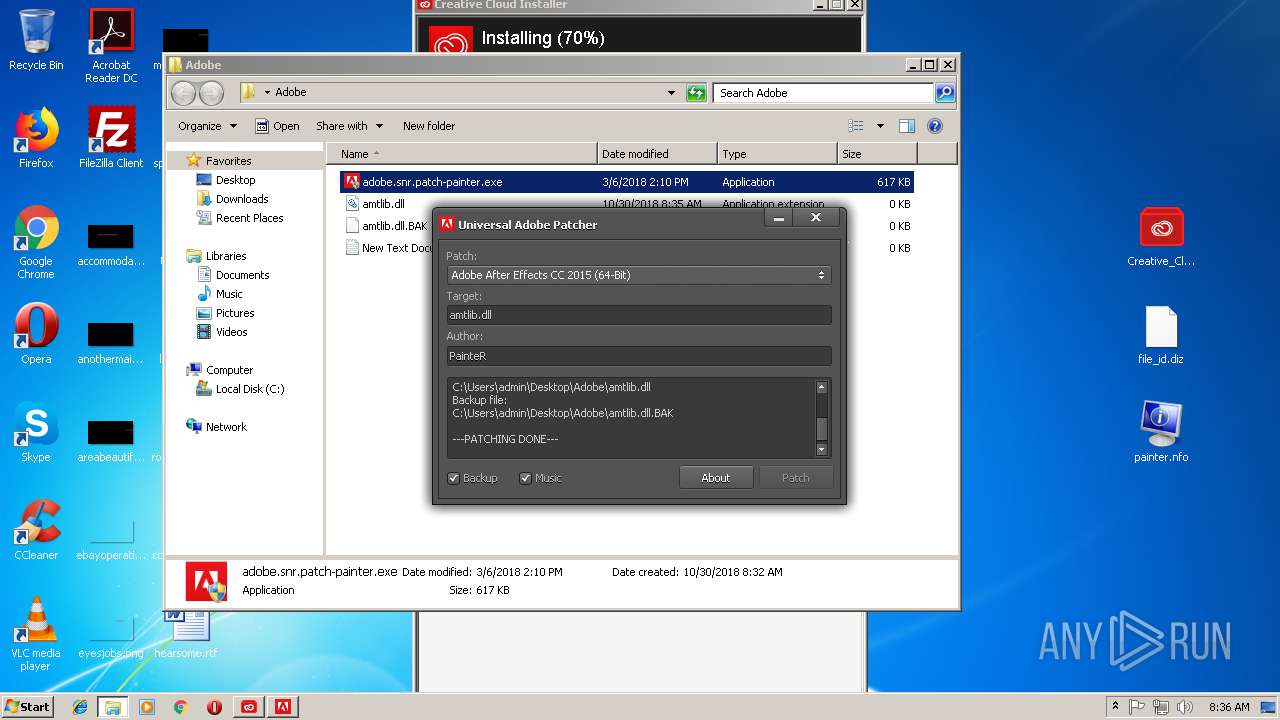Open Opera taskbar icon
Screen dimensions: 1280x720
click(214, 707)
